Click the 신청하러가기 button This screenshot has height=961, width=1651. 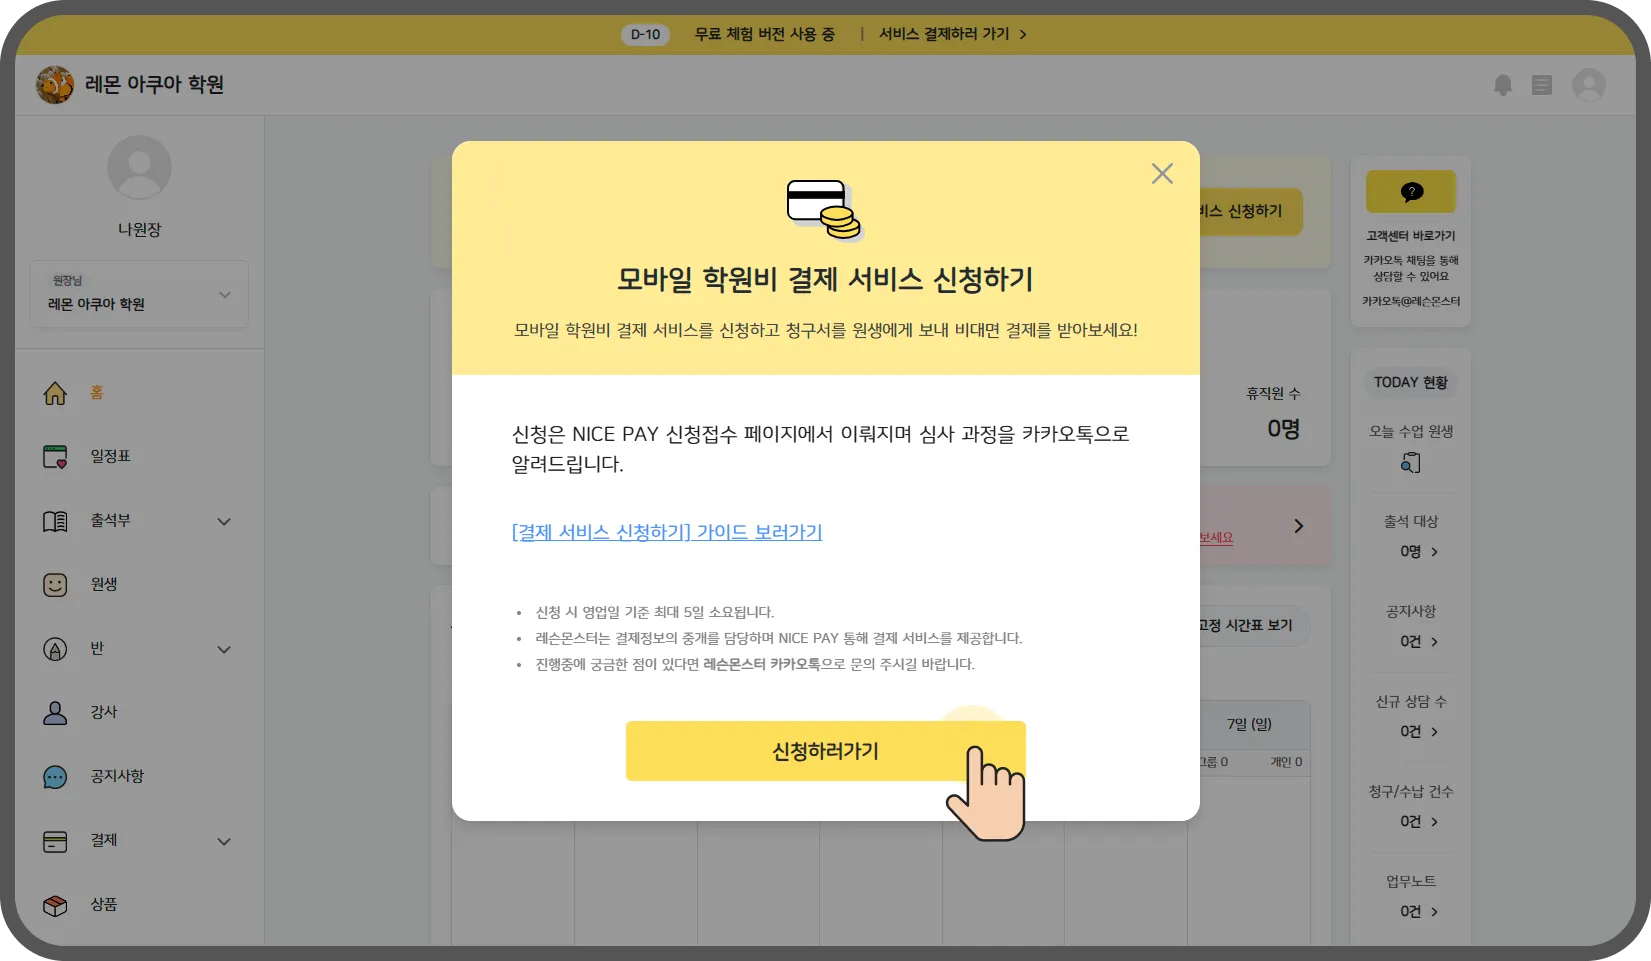[825, 751]
